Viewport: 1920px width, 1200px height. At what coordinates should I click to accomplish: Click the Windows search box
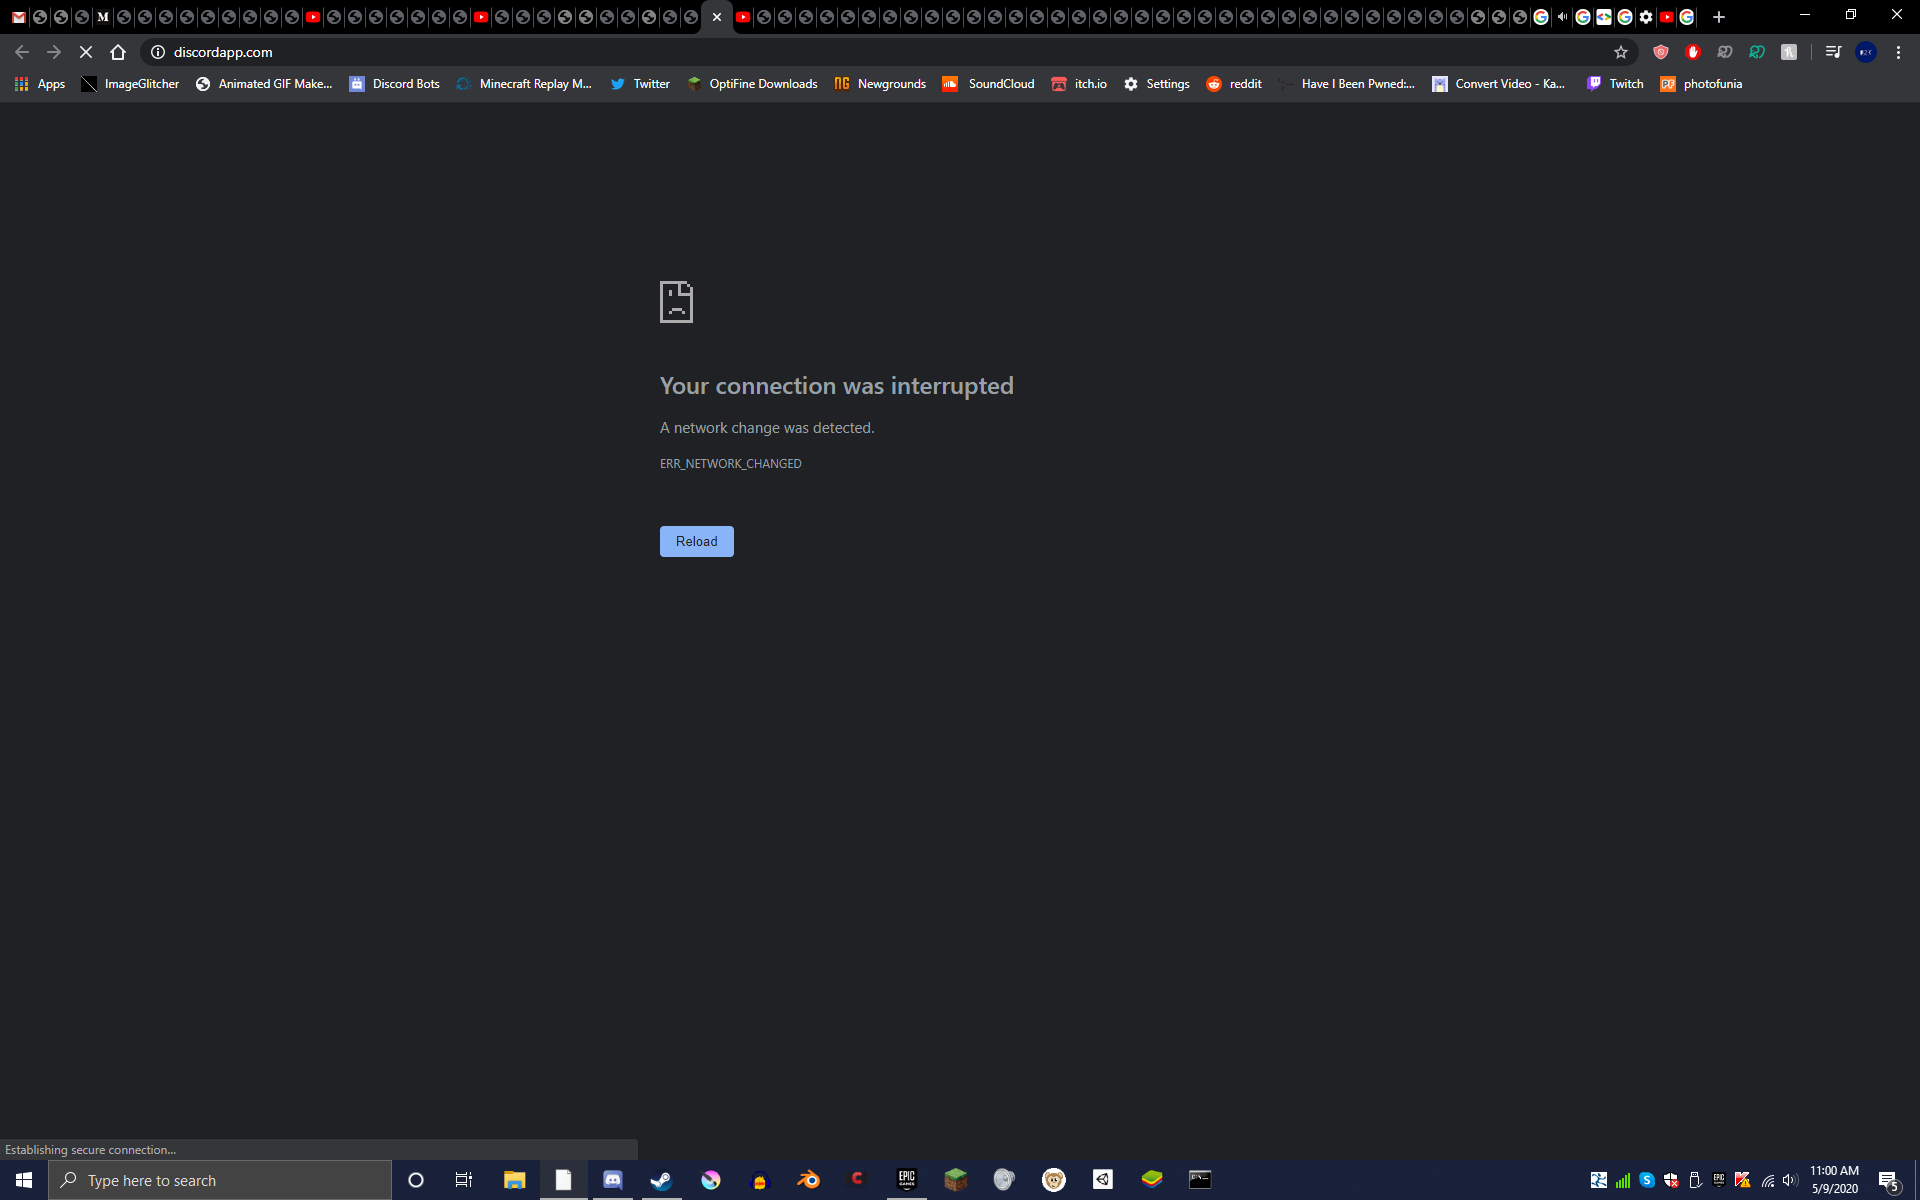click(220, 1180)
